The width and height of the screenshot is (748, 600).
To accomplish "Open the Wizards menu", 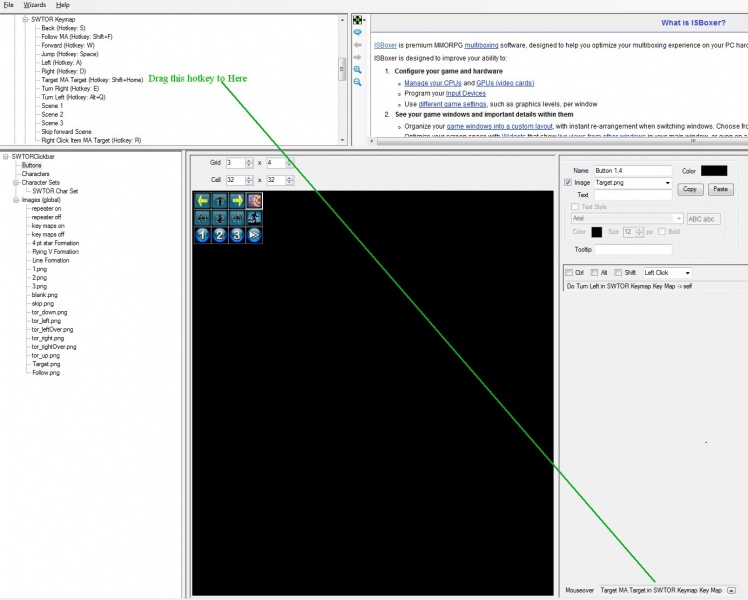I will click(x=35, y=5).
